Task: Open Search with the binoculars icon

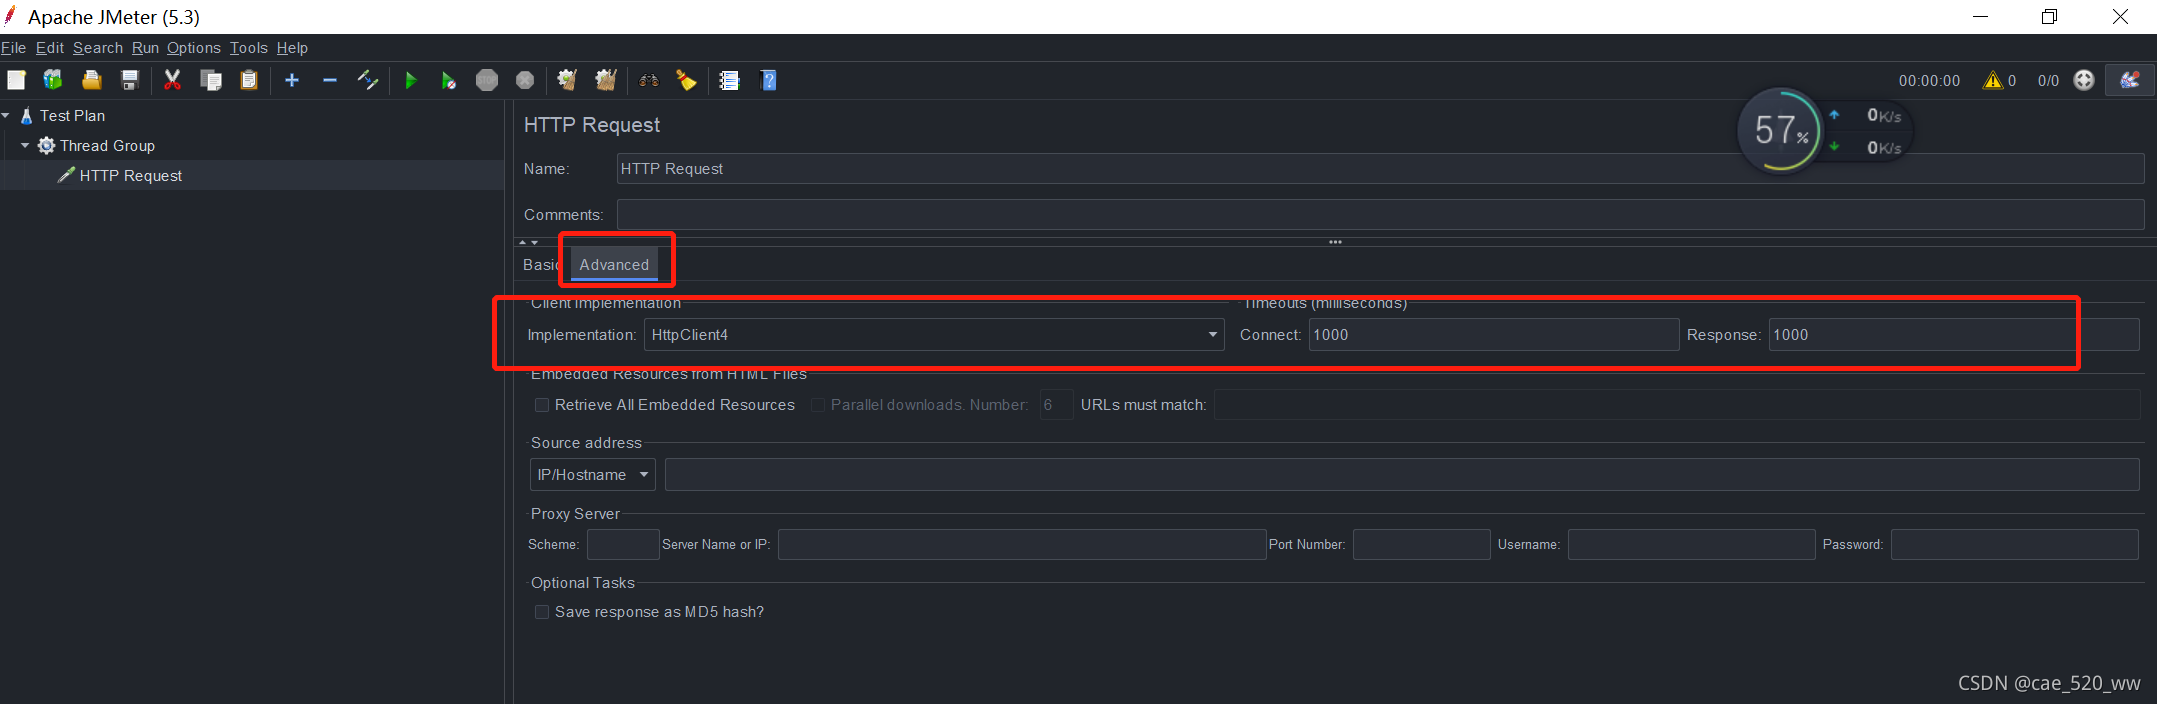Action: point(649,80)
